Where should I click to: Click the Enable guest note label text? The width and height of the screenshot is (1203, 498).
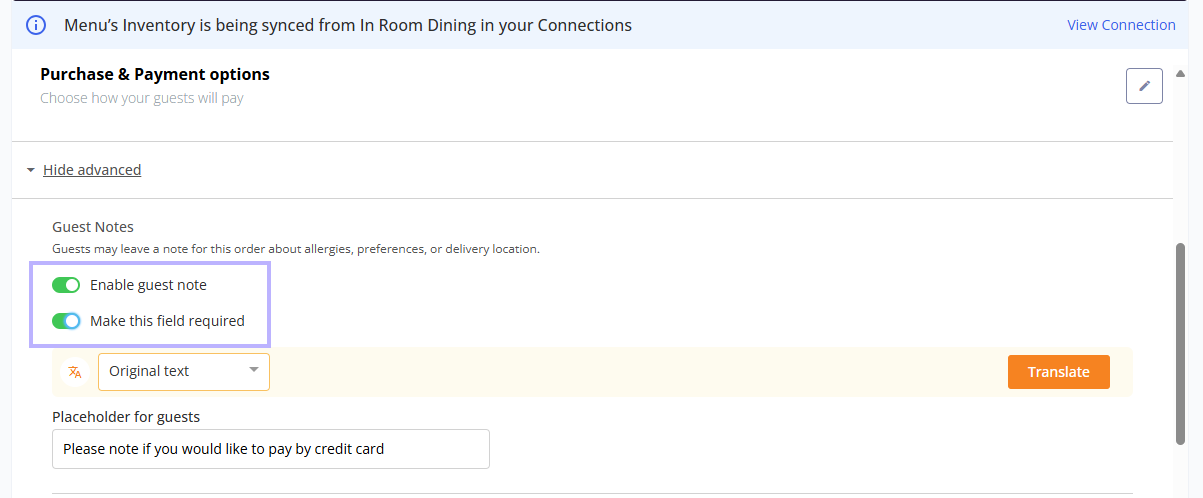tap(148, 285)
